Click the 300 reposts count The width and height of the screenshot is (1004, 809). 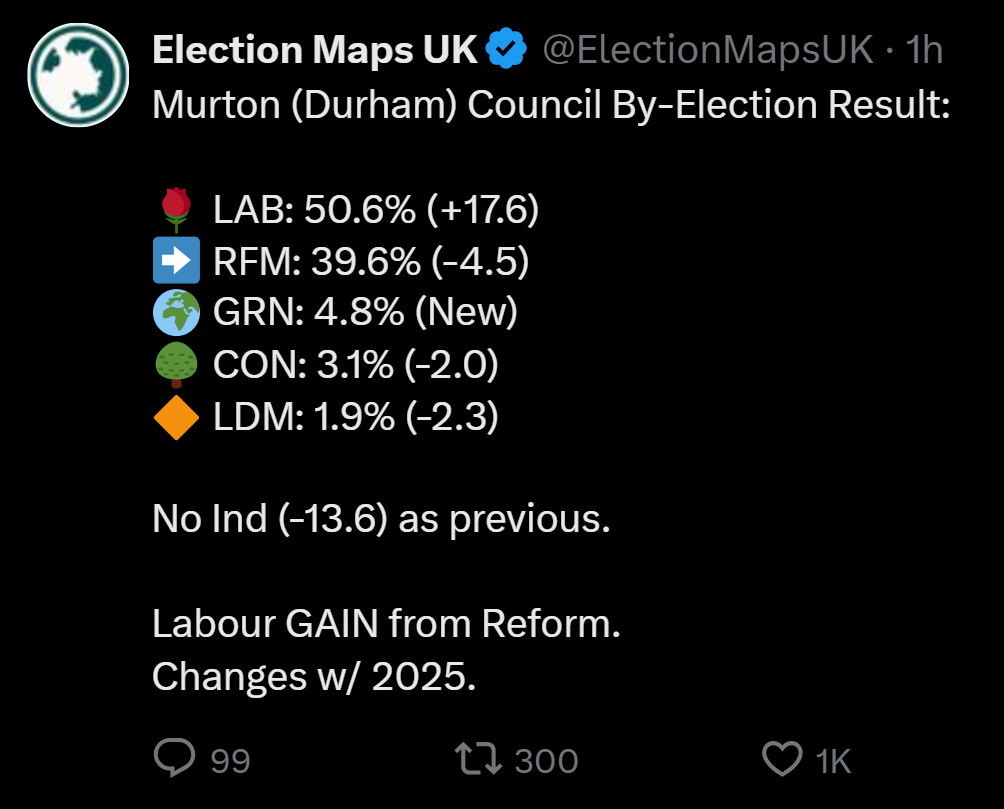point(546,761)
